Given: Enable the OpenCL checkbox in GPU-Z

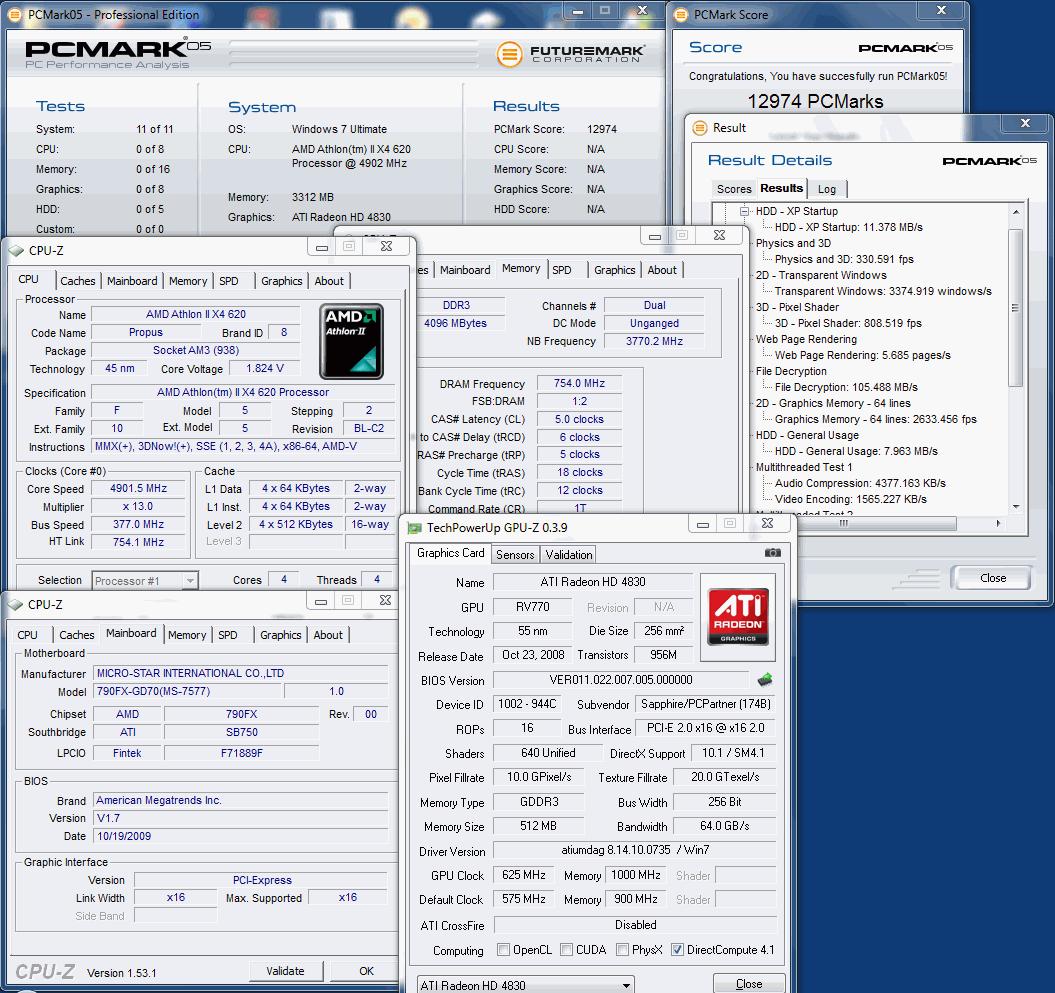Looking at the screenshot, I should click(x=503, y=949).
